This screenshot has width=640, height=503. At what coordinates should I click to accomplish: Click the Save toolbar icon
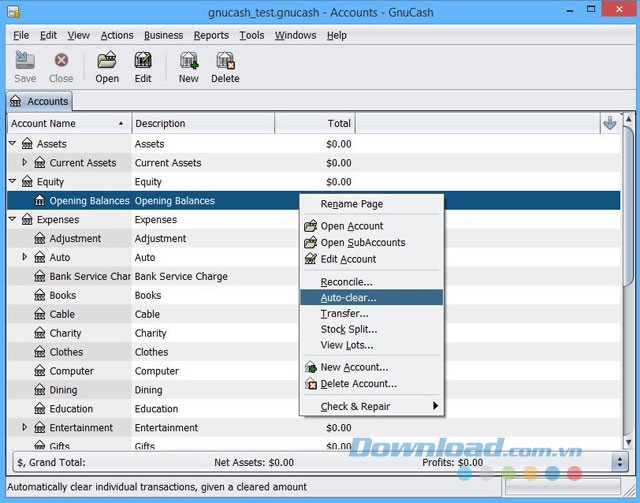tap(25, 62)
